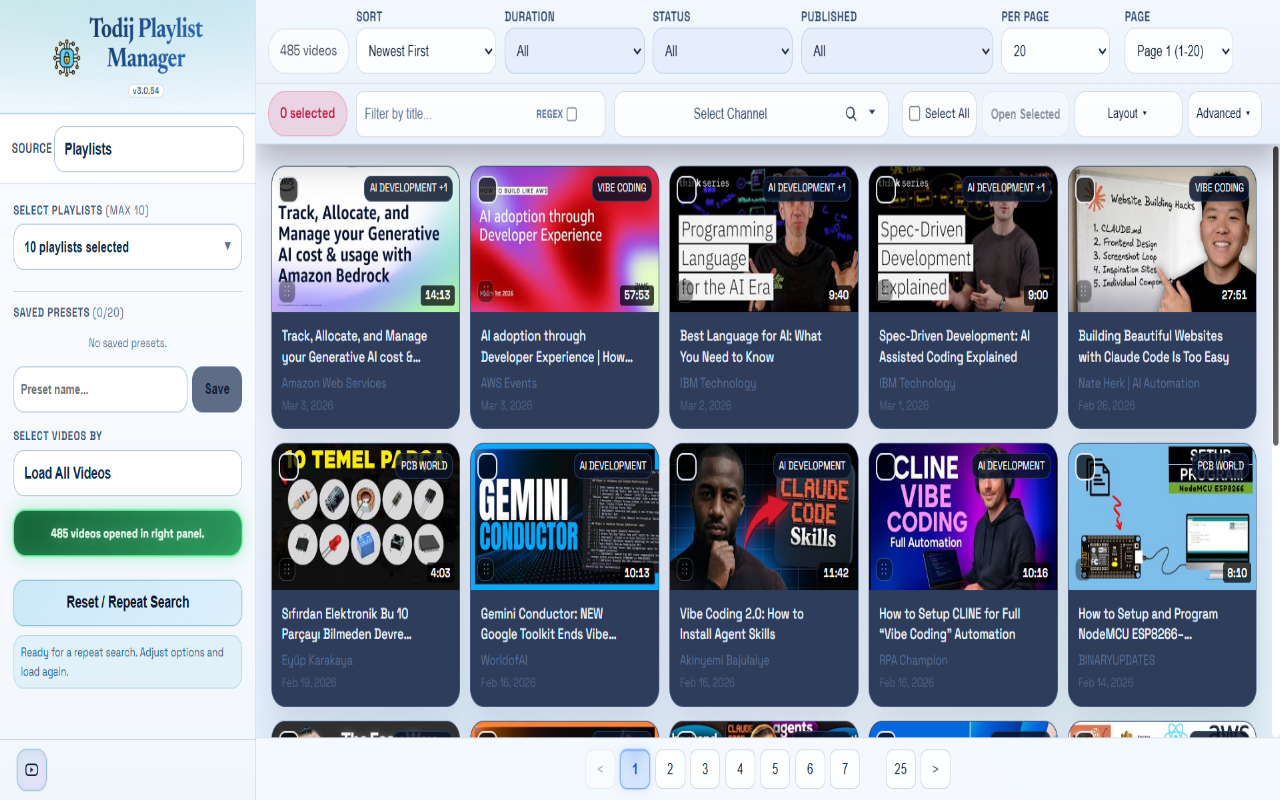Click drag handle on Gemini Conductor card
The width and height of the screenshot is (1280, 800).
pos(486,569)
